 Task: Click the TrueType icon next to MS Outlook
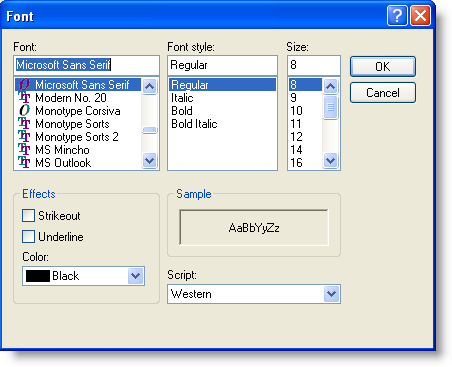click(x=24, y=162)
